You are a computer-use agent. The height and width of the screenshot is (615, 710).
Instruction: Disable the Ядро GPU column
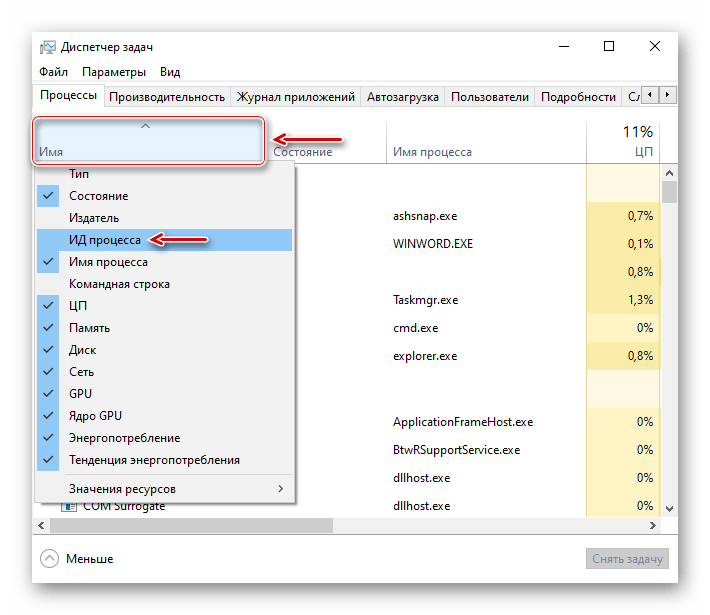[x=95, y=416]
